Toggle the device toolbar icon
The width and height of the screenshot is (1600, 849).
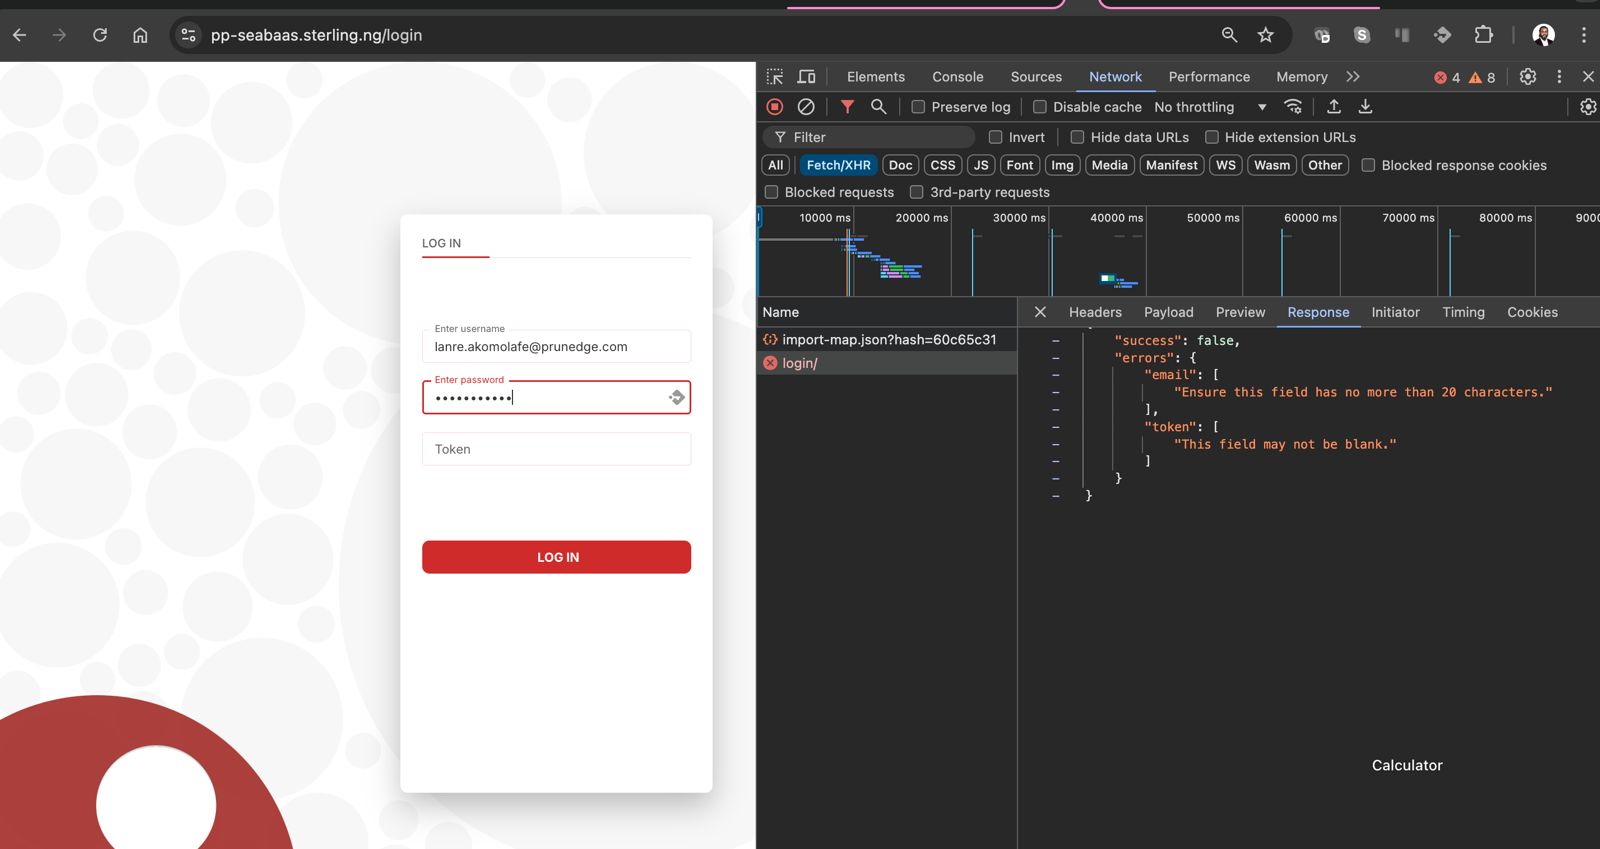pyautogui.click(x=806, y=77)
